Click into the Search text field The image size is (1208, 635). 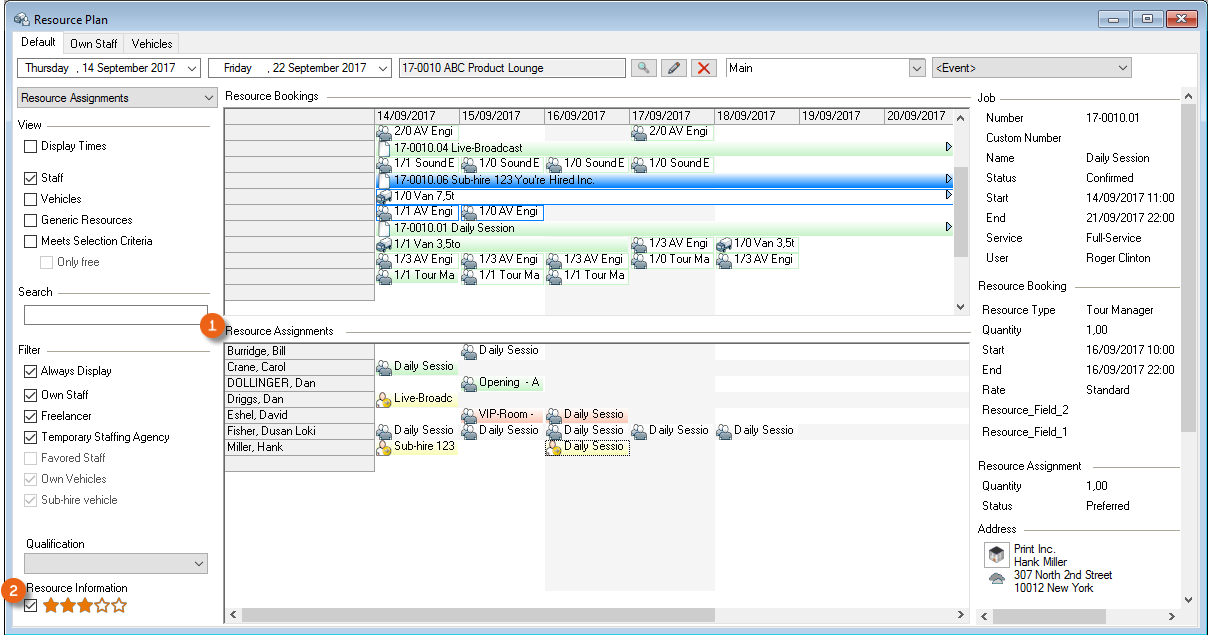click(x=115, y=315)
